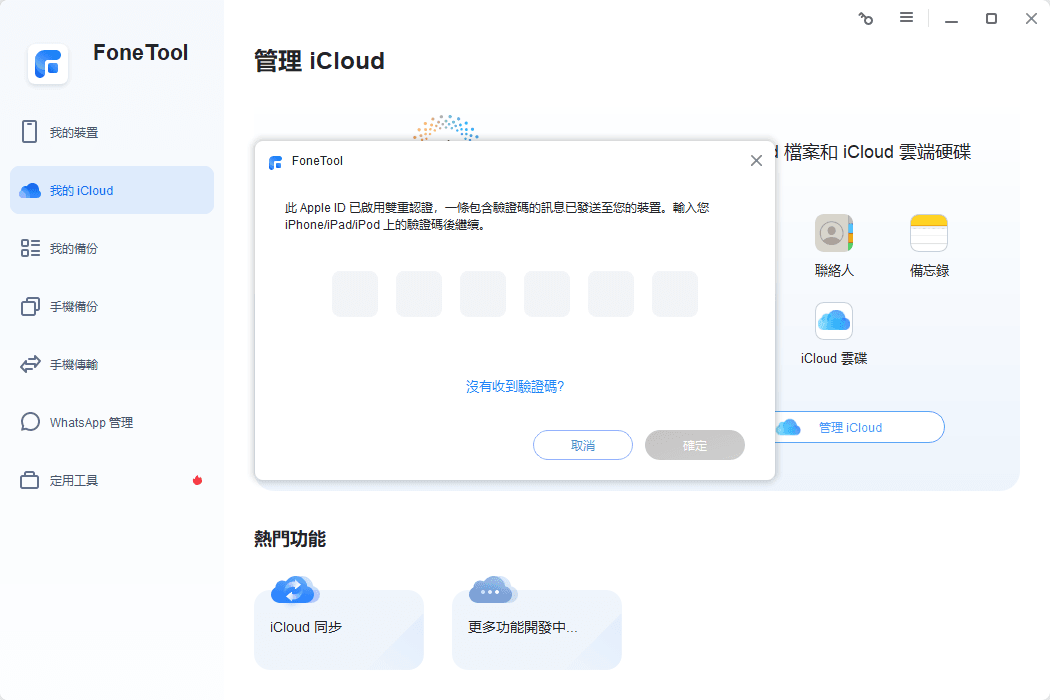Image resolution: width=1050 pixels, height=700 pixels.
Task: Open the Toolbox sidebar item
Action: (x=73, y=480)
